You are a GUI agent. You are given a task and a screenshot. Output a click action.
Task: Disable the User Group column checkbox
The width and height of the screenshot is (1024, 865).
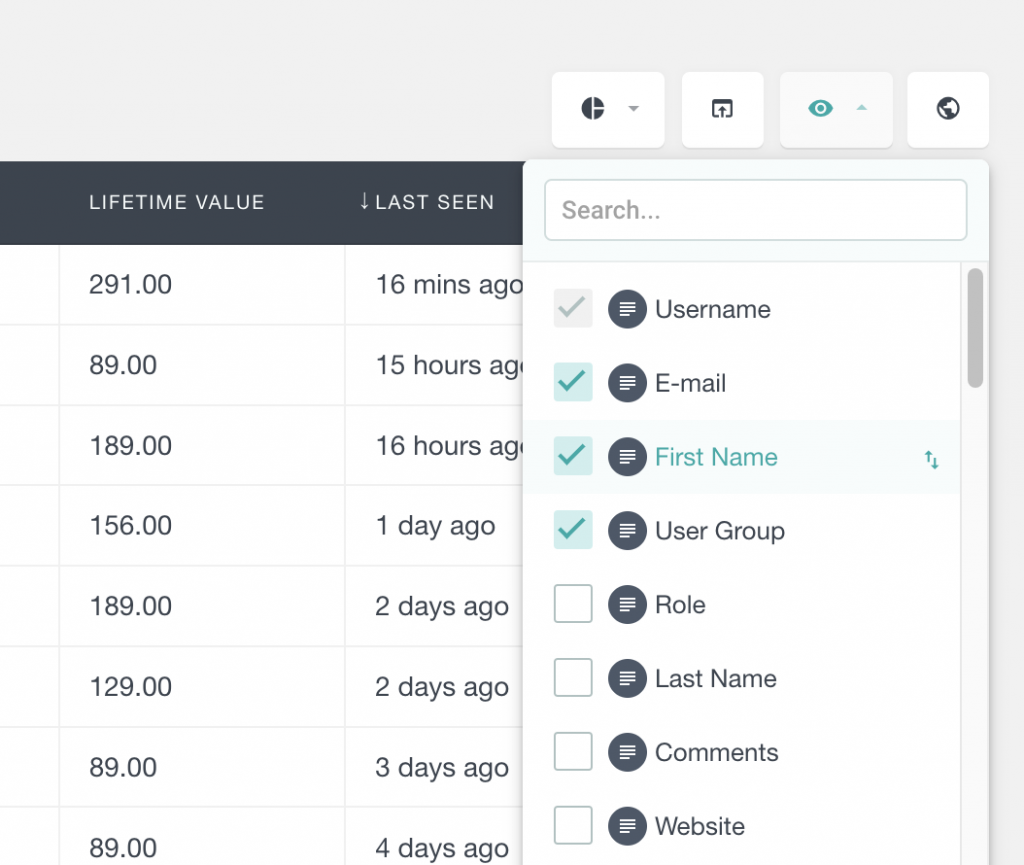click(572, 530)
